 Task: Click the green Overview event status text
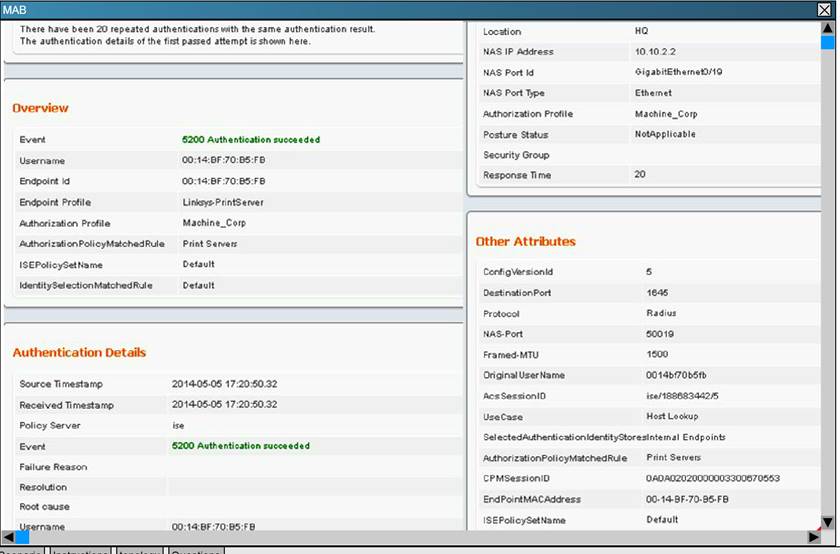[250, 140]
